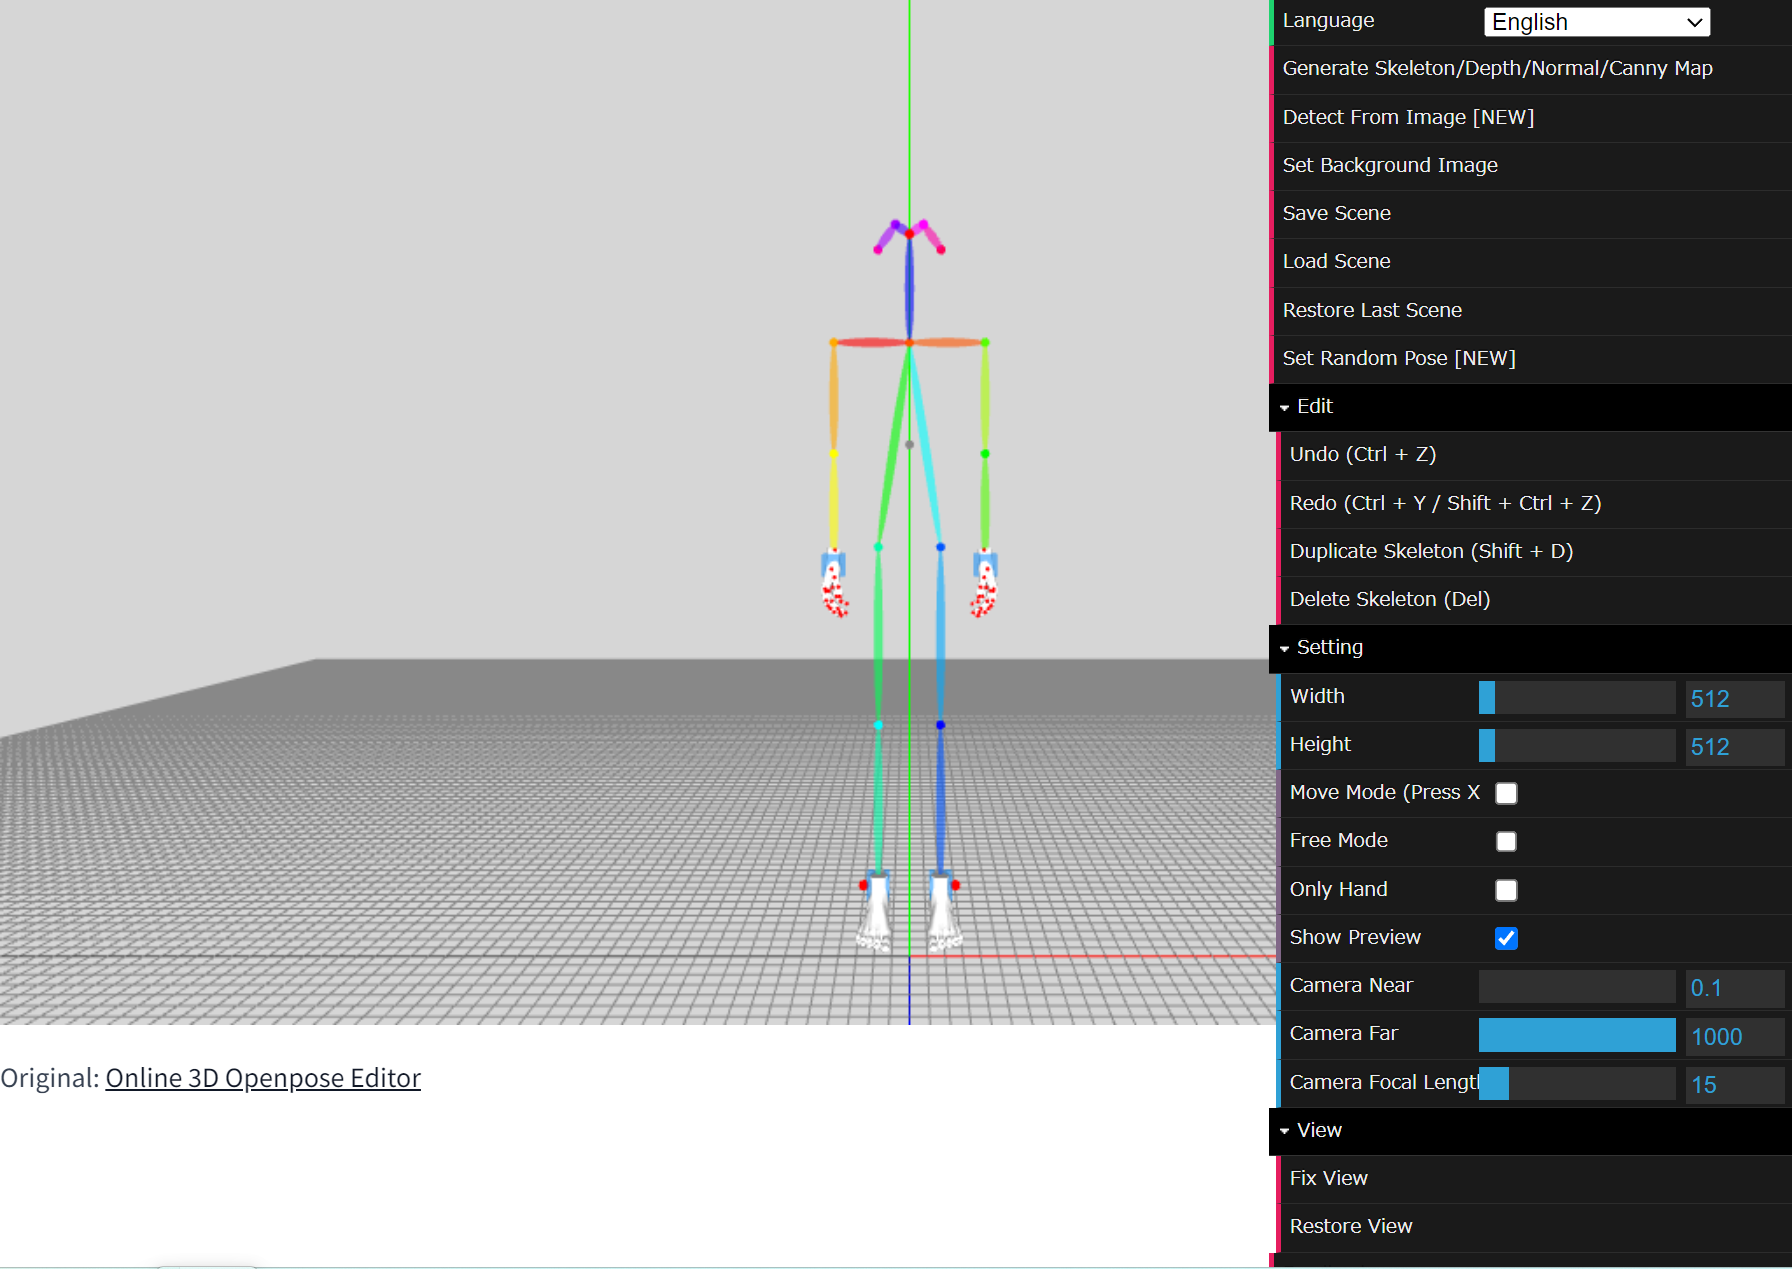Viewport: 1792px width, 1269px height.
Task: Click Generate Skeleton/Depth/Normal/Canny Map
Action: tap(1498, 68)
